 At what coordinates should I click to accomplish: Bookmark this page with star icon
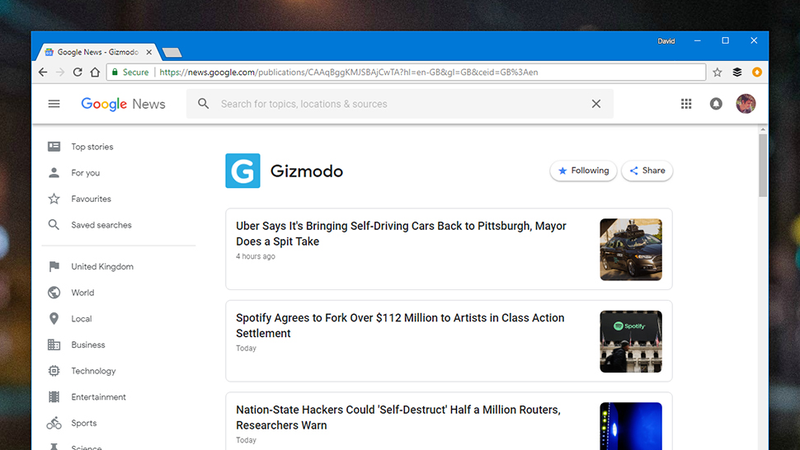(x=717, y=72)
